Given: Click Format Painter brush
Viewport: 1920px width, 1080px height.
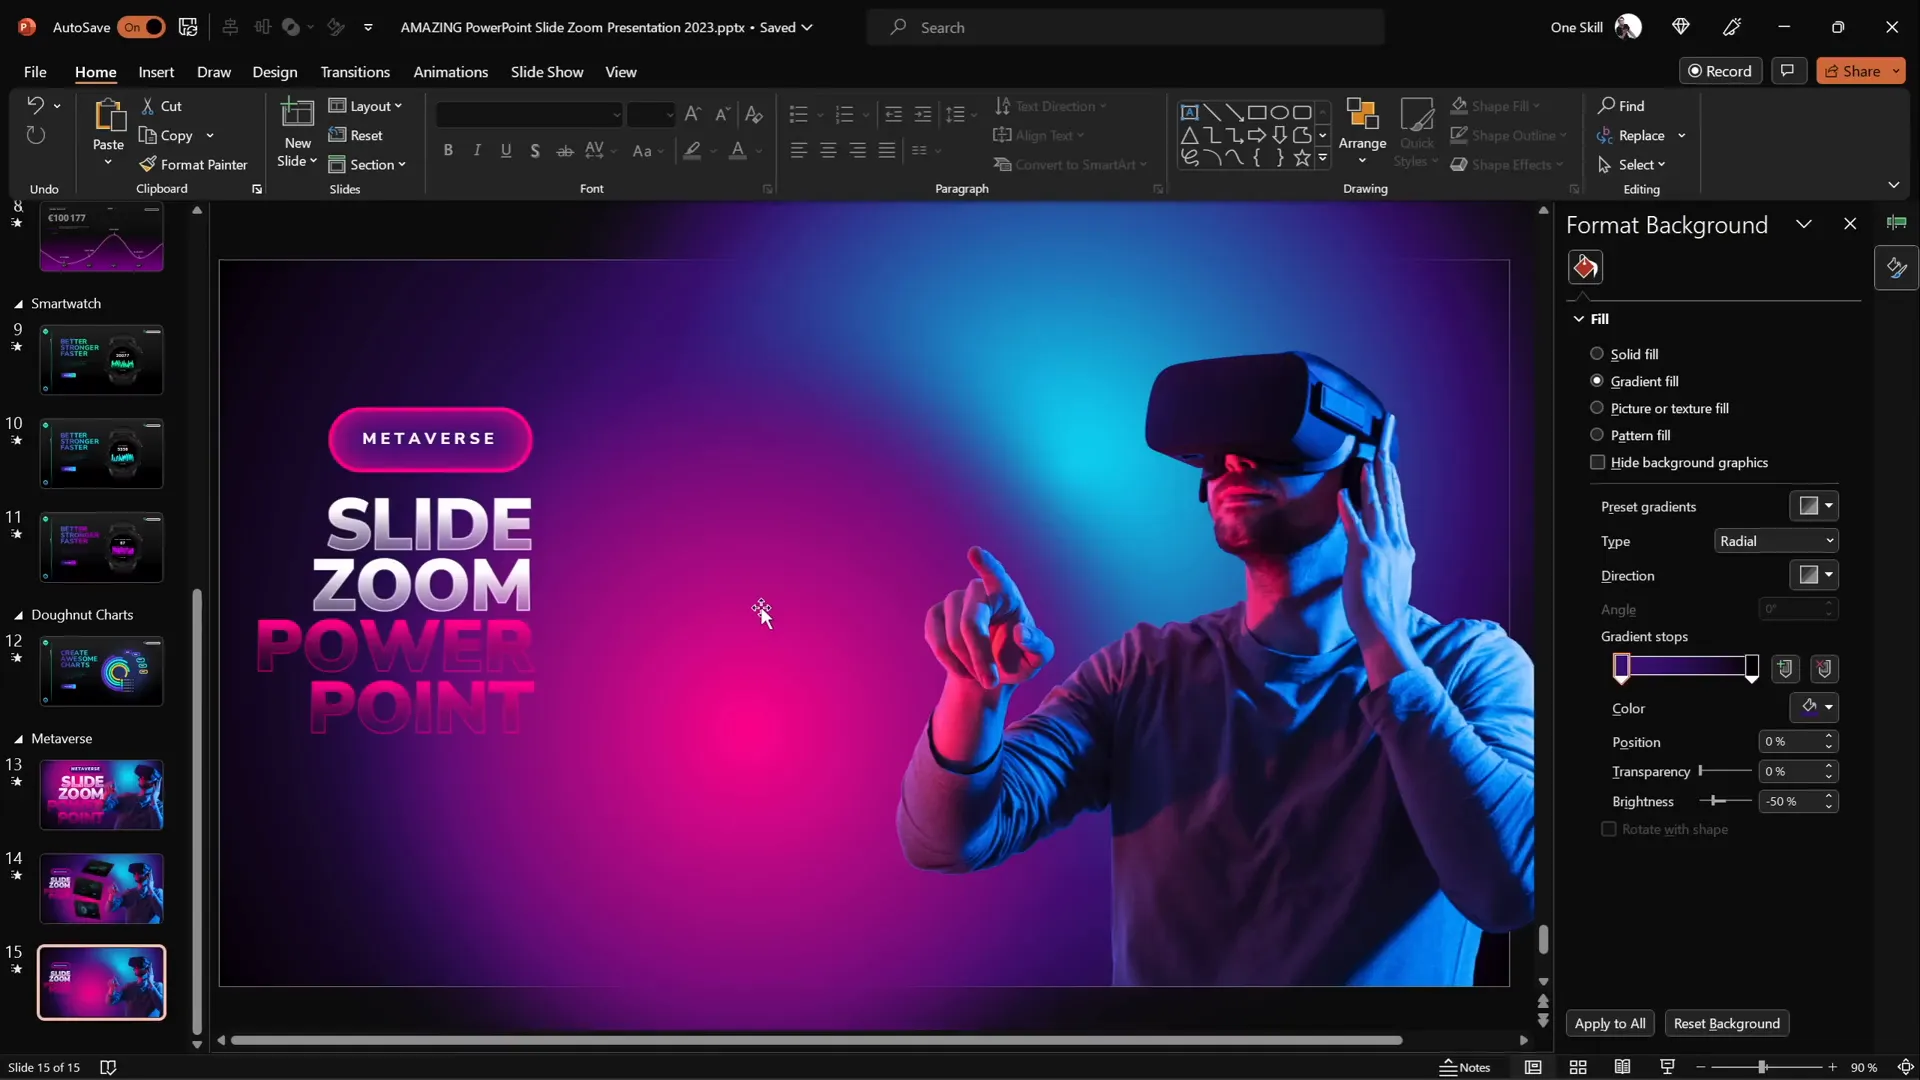Looking at the screenshot, I should pyautogui.click(x=193, y=164).
